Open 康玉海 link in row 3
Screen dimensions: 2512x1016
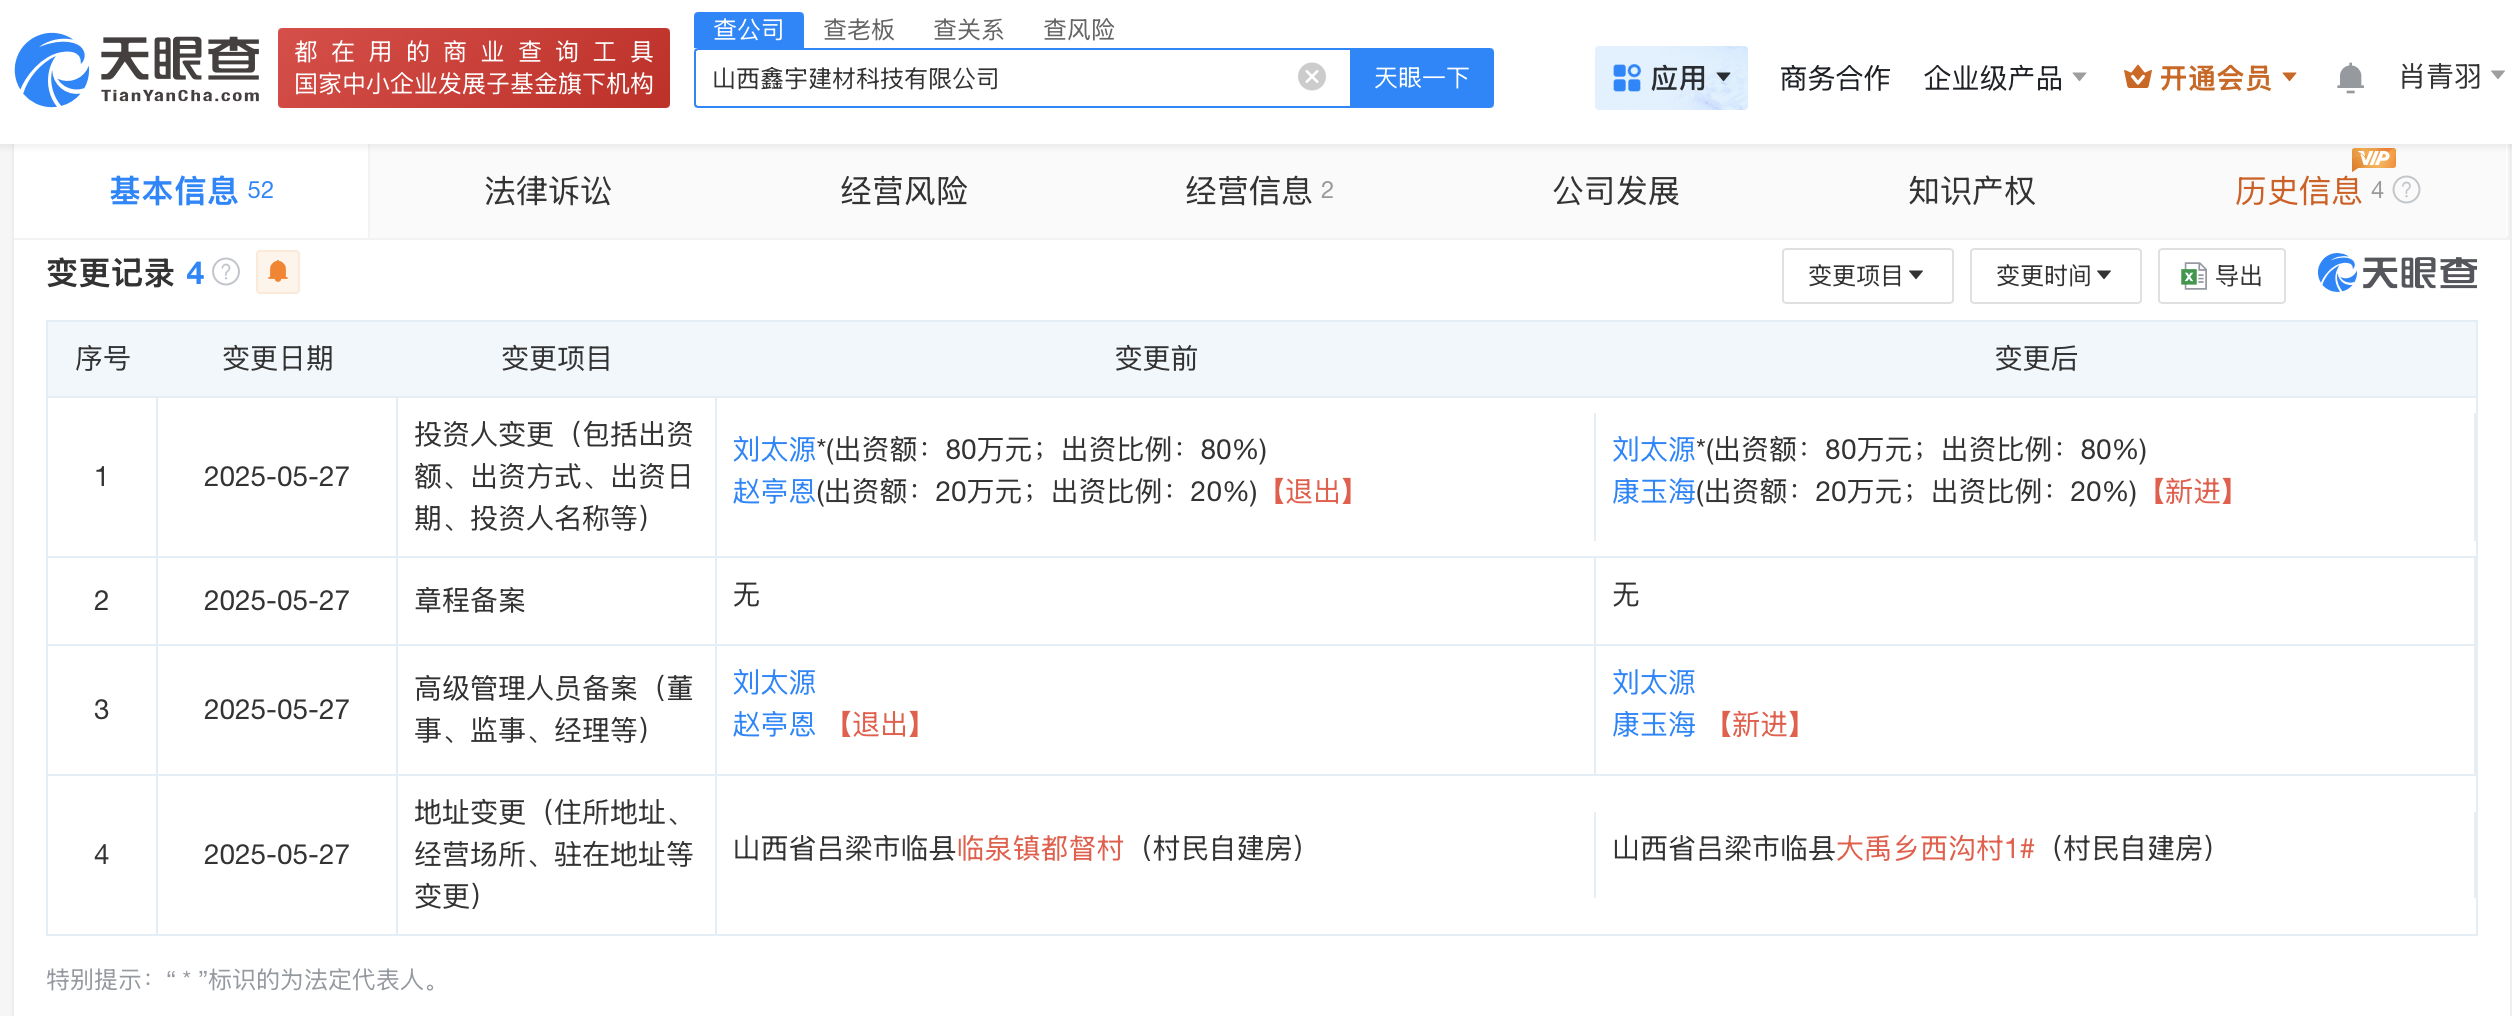pyautogui.click(x=1653, y=725)
